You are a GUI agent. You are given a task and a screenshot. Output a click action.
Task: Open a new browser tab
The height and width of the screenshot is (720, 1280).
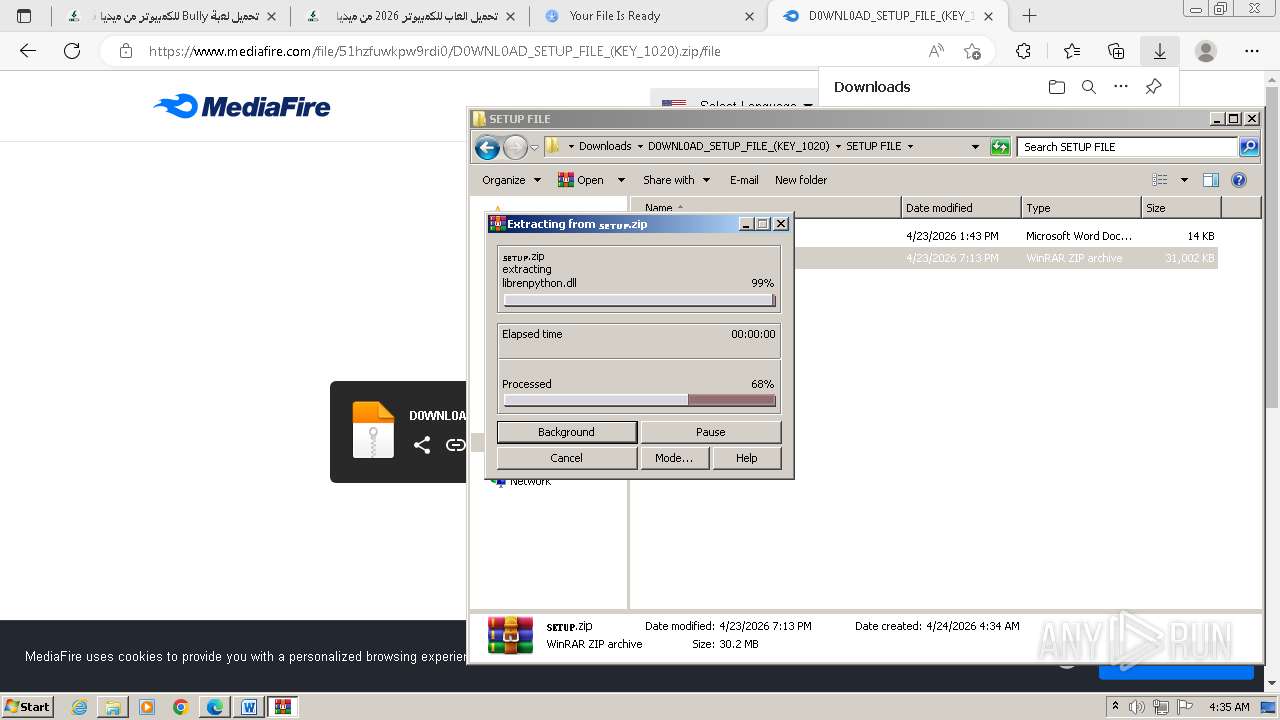1029,16
